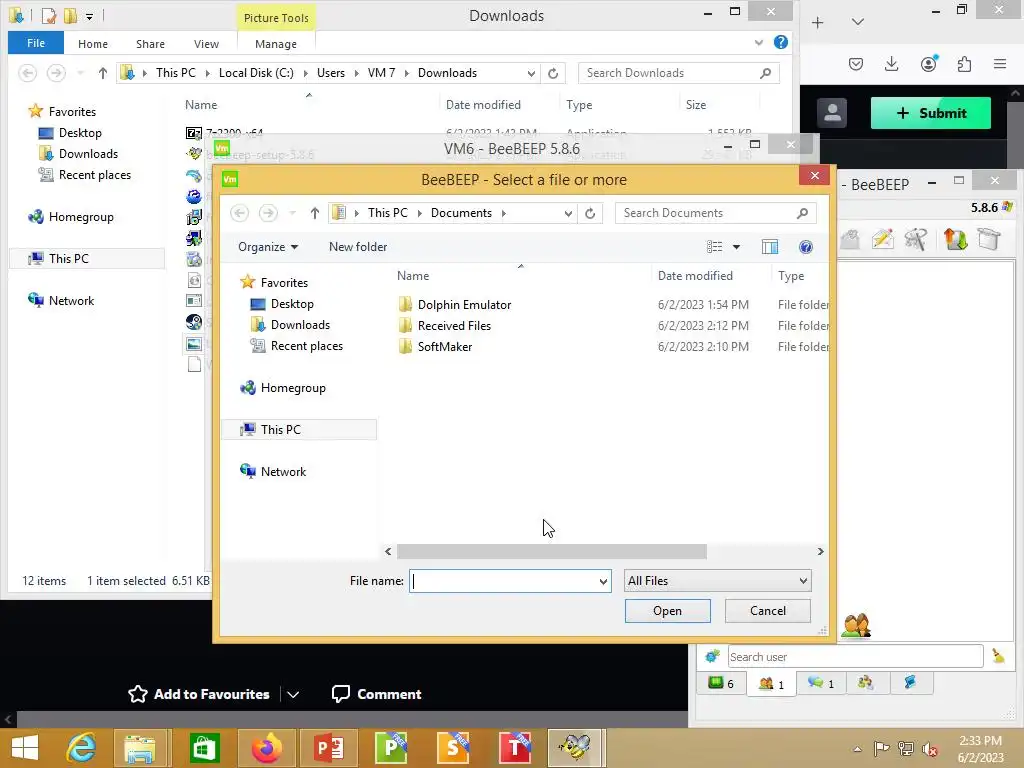Expand the dialog address bar history dropdown
1024x768 pixels.
coord(568,213)
